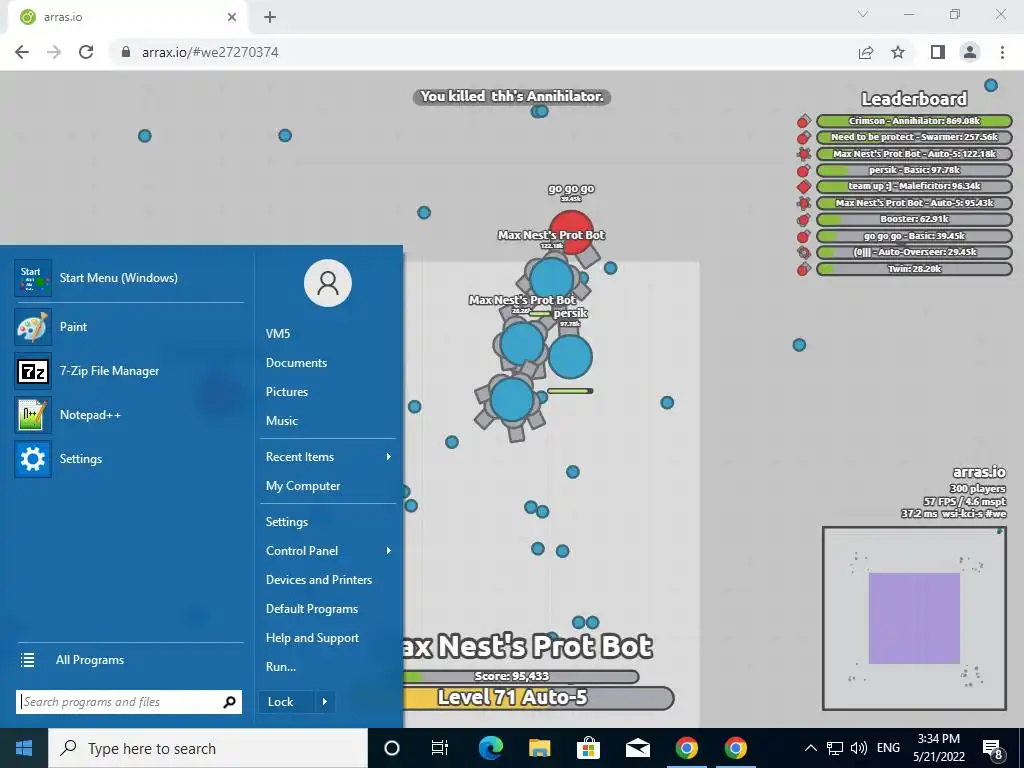The width and height of the screenshot is (1024, 768).
Task: Open Documents from Start menu
Action: click(x=296, y=362)
